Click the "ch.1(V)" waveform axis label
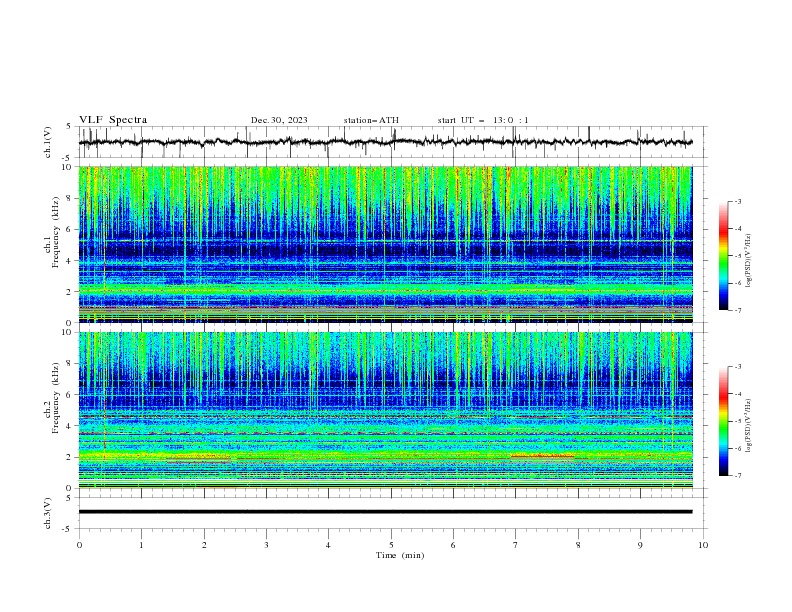Screen dimensions: 792x612 48,142
